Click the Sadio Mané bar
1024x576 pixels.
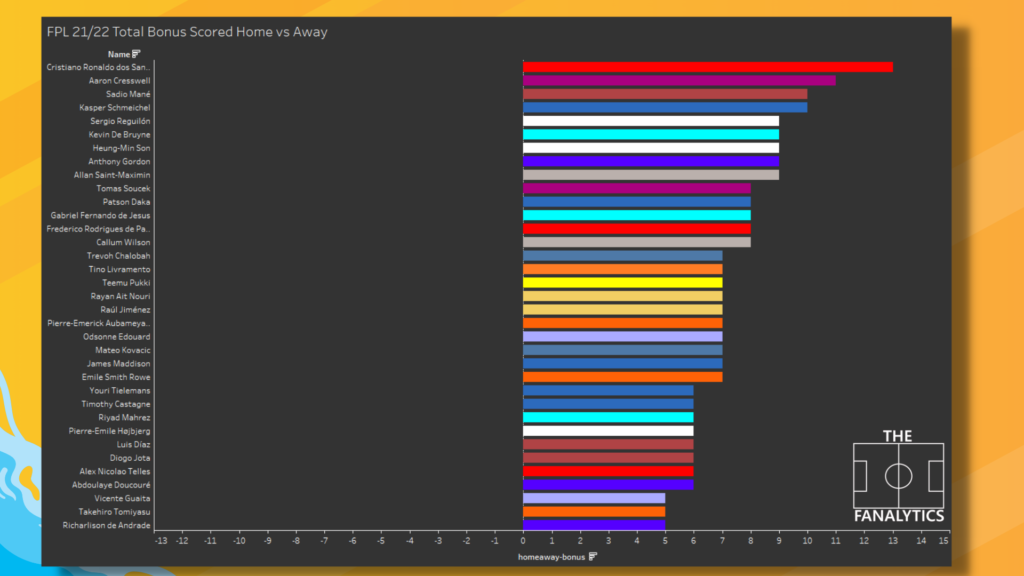pyautogui.click(x=665, y=94)
